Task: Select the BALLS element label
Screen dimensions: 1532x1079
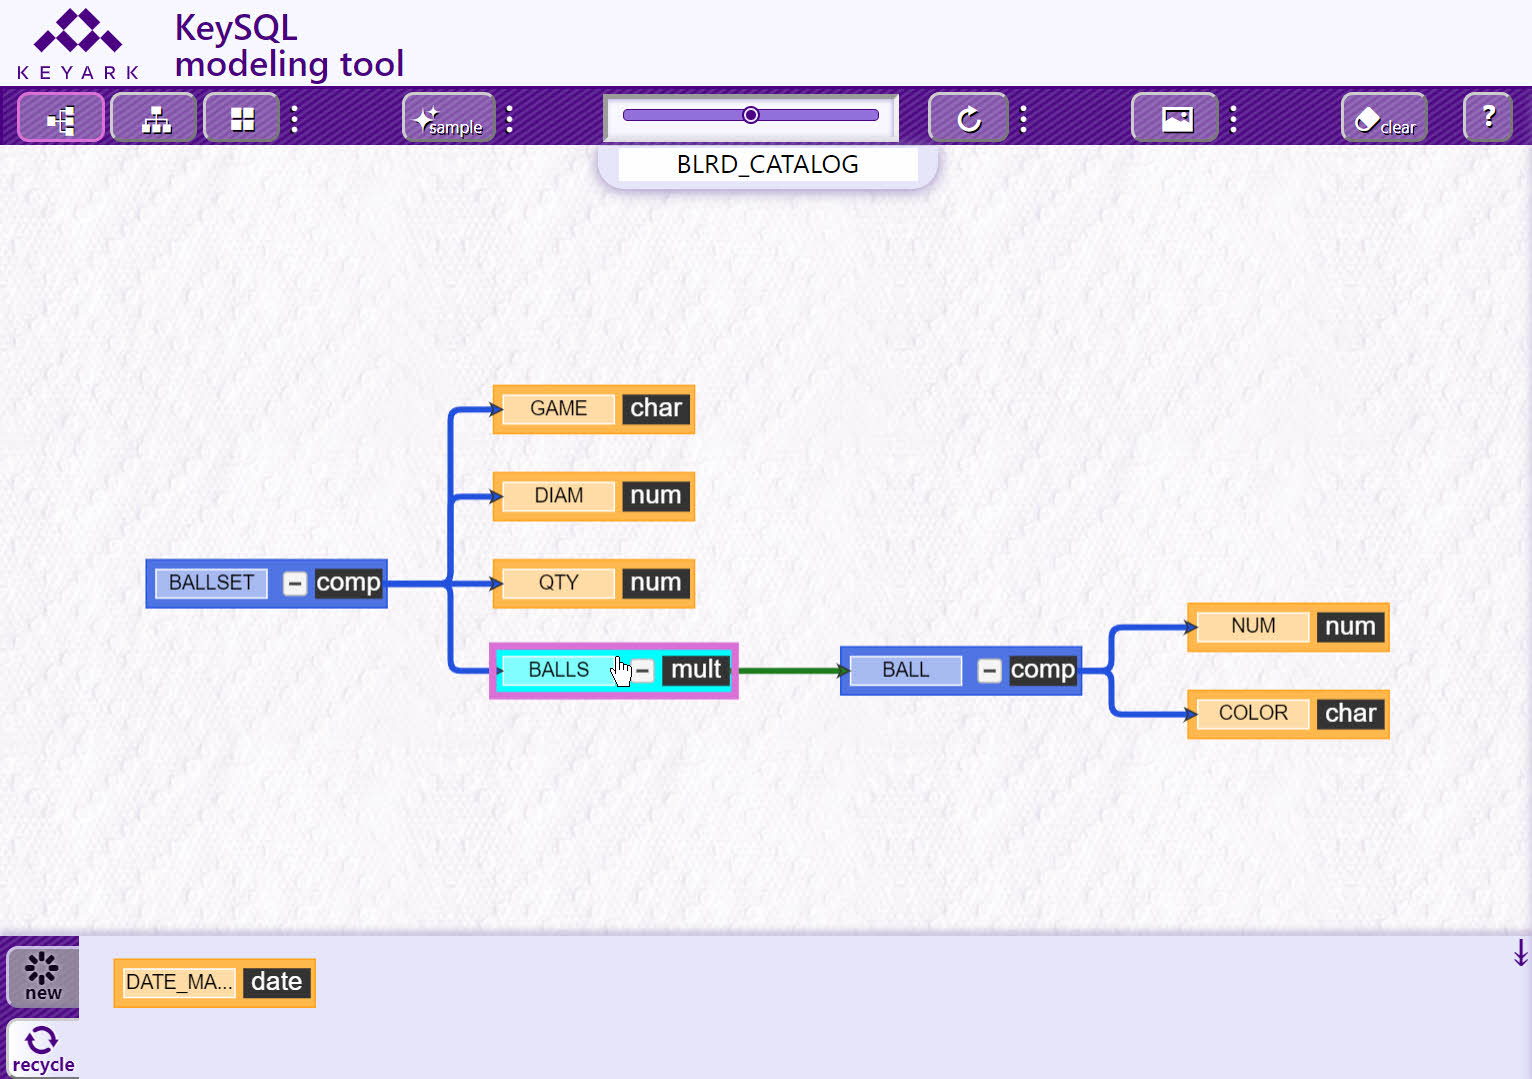Action: tap(558, 670)
